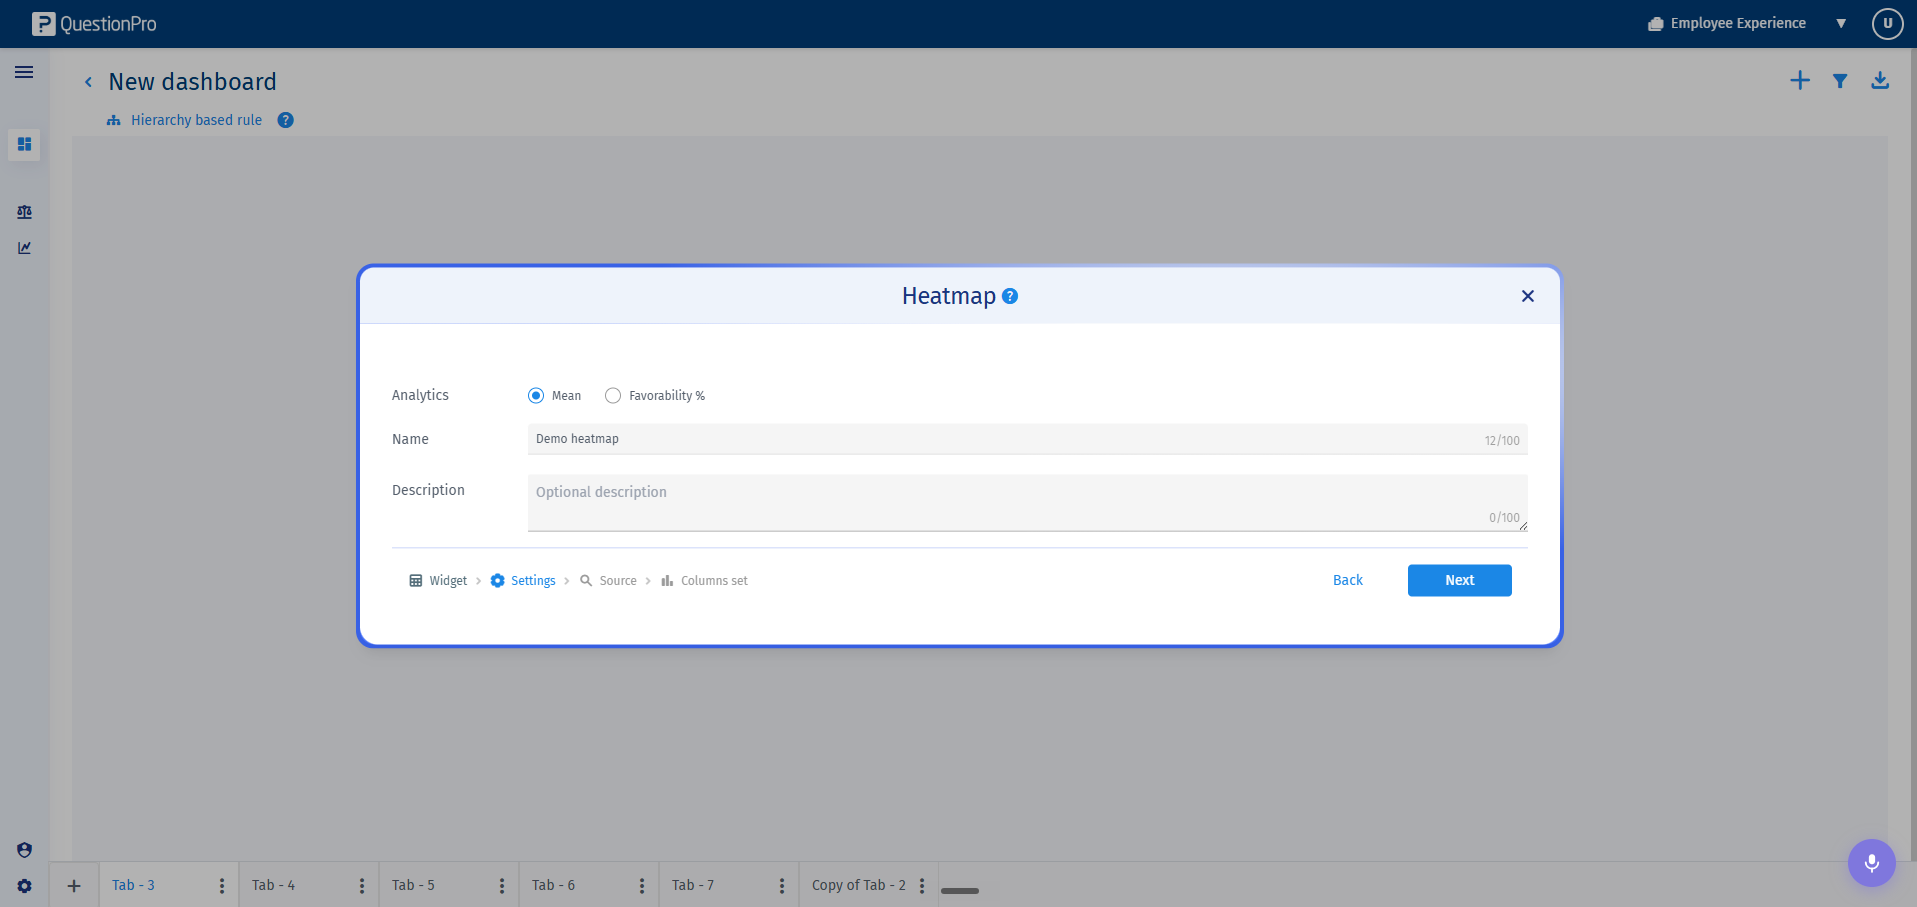Switch to Copy of Tab - 2
The width and height of the screenshot is (1917, 907).
tap(859, 885)
